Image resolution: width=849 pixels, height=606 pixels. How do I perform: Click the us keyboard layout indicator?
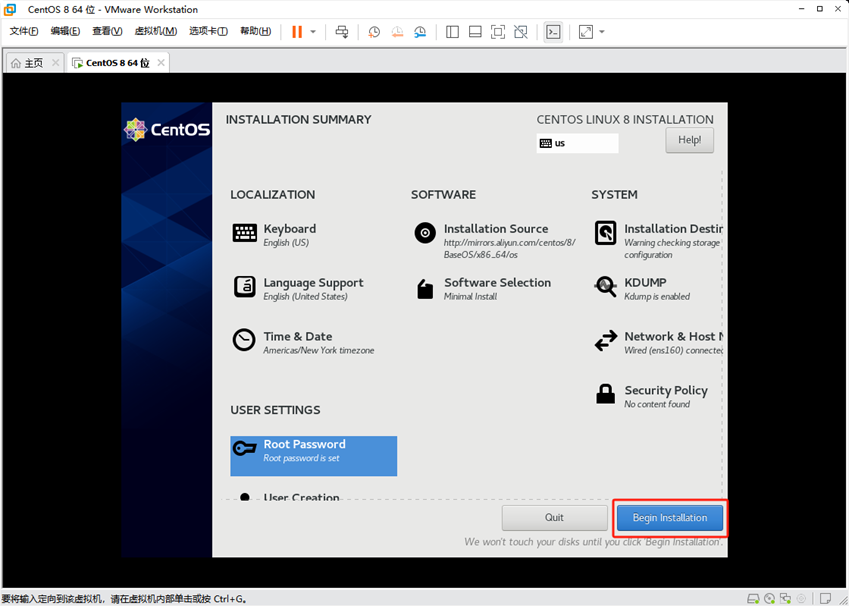[x=577, y=144]
